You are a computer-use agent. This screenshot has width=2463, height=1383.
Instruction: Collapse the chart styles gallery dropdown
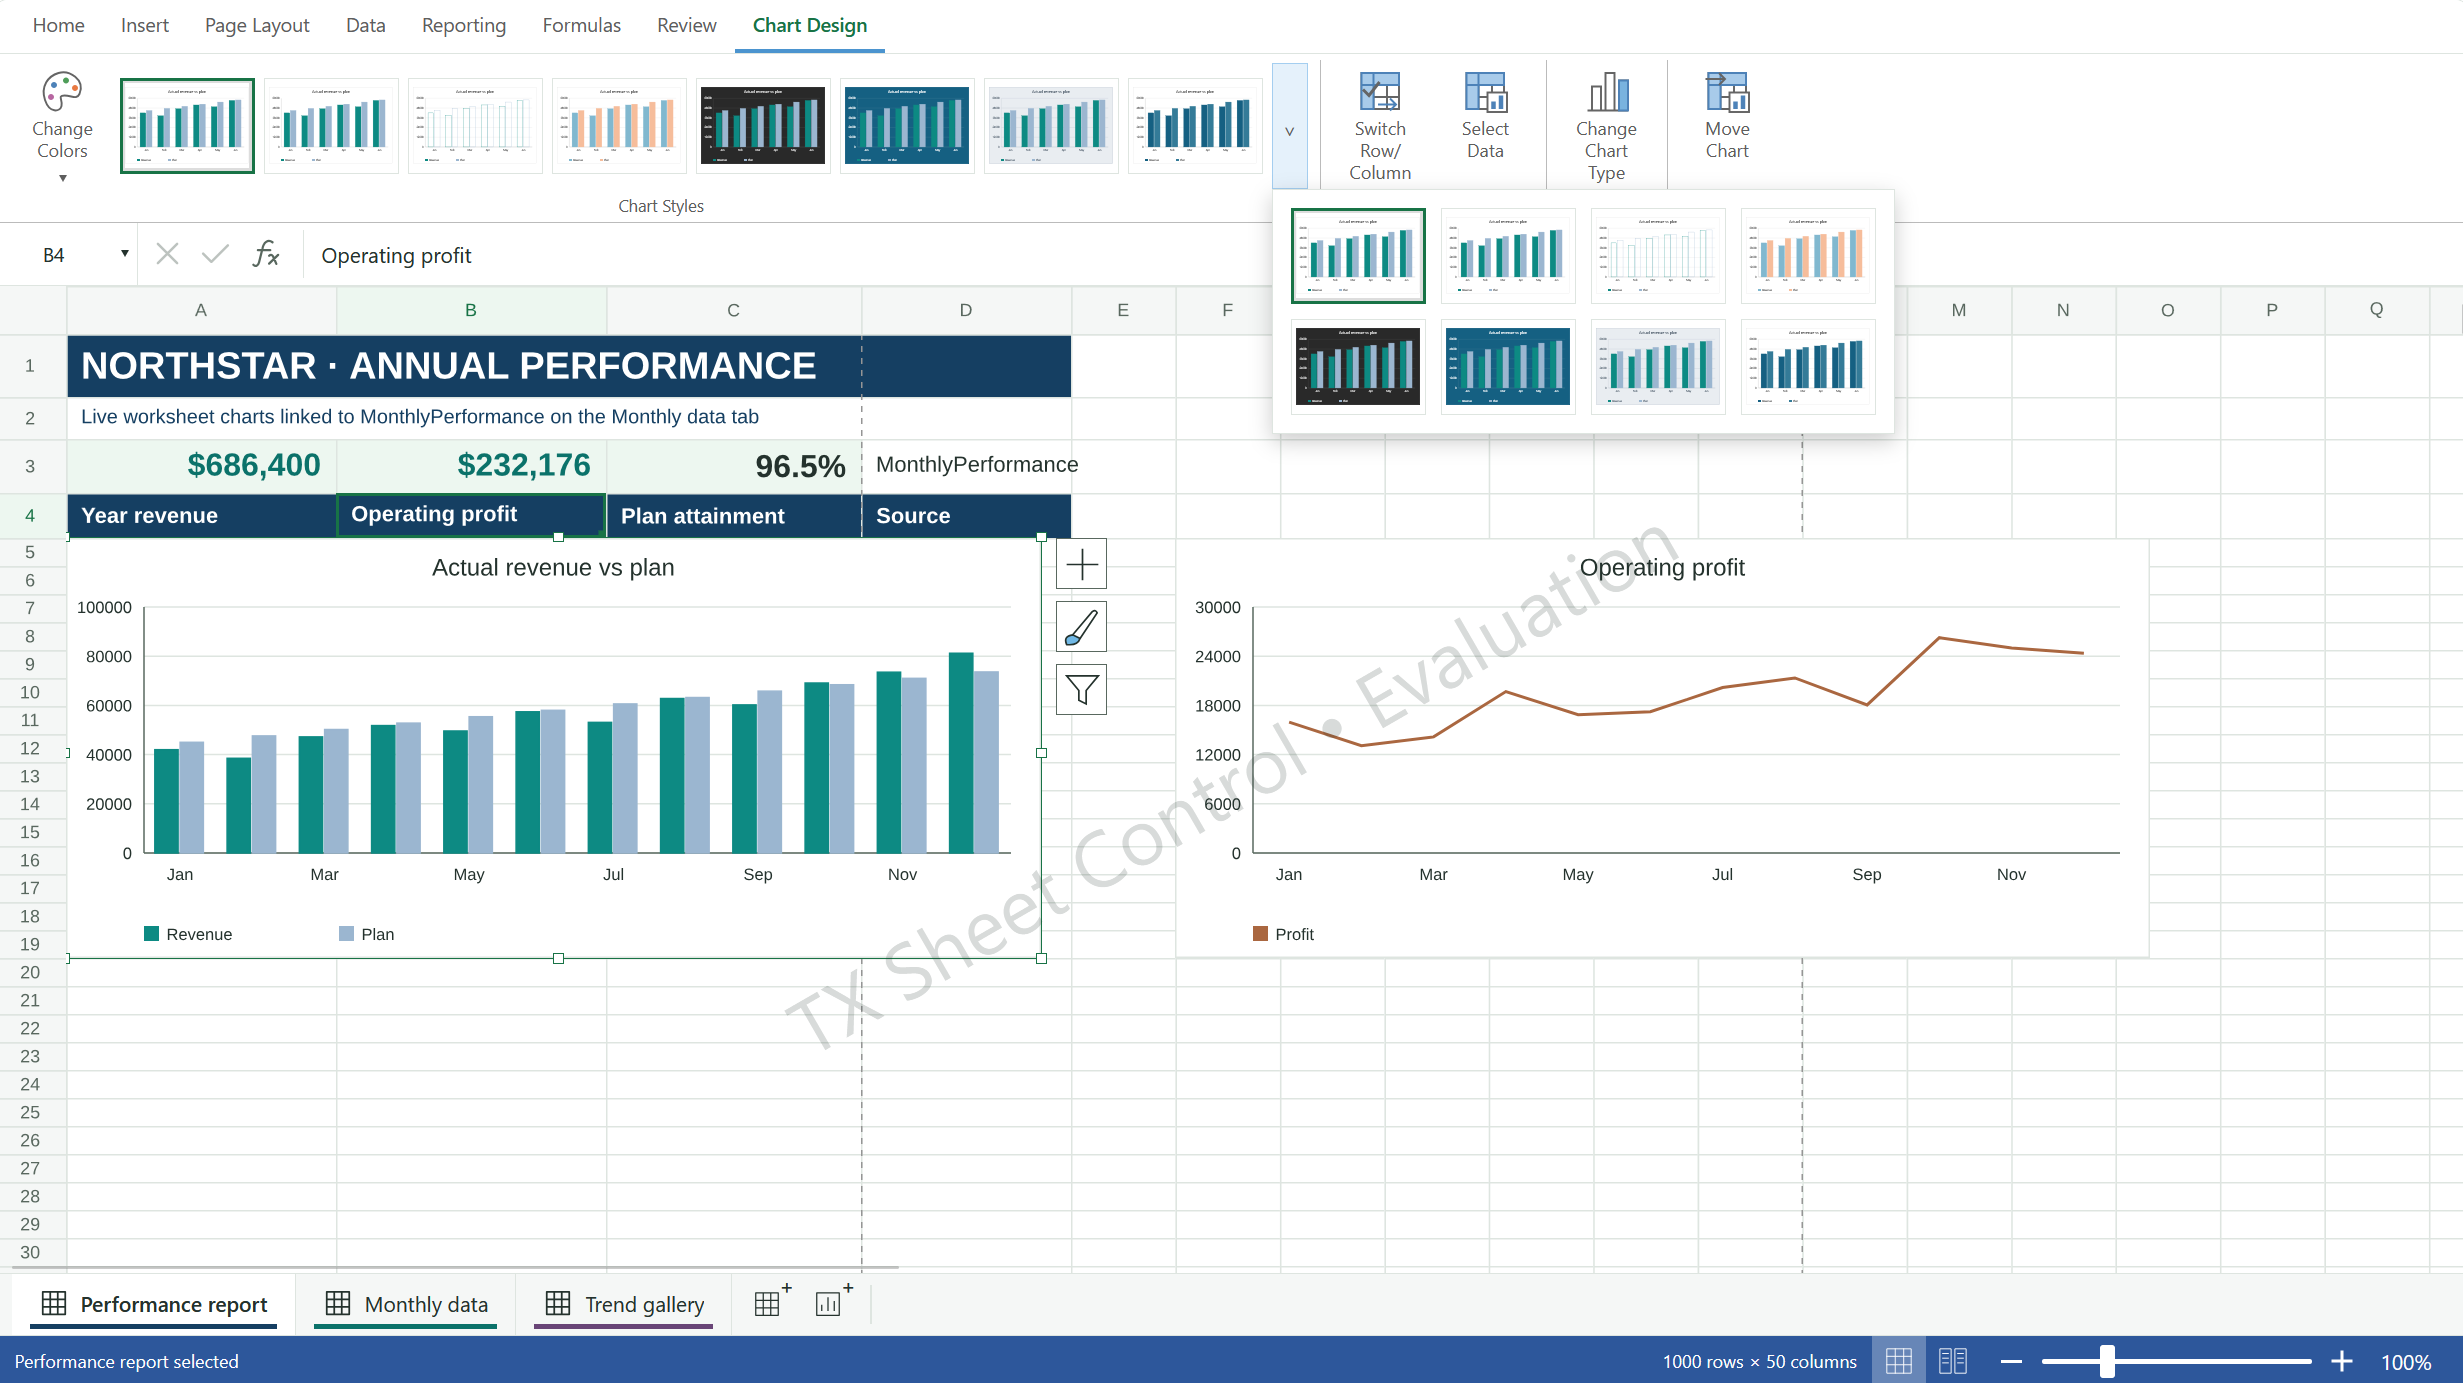(1290, 126)
